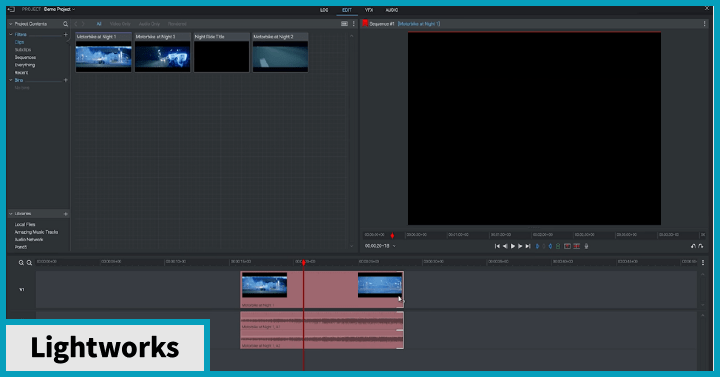This screenshot has height=377, width=720.
Task: Open the clip bin options menu
Action: pyautogui.click(x=354, y=24)
